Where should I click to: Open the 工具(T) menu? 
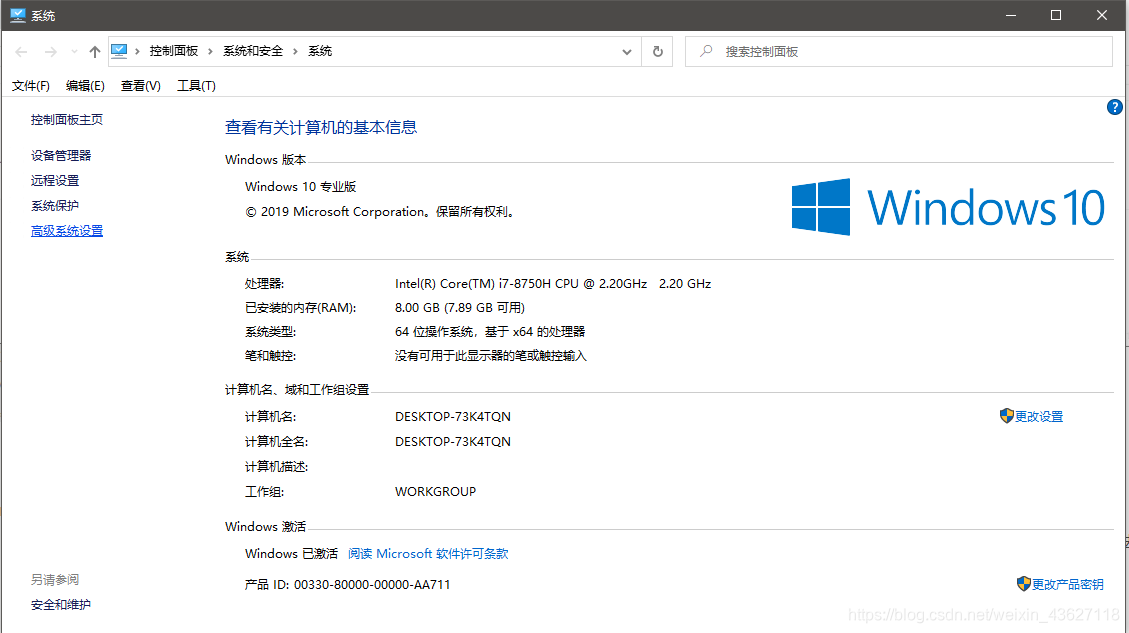[x=196, y=86]
